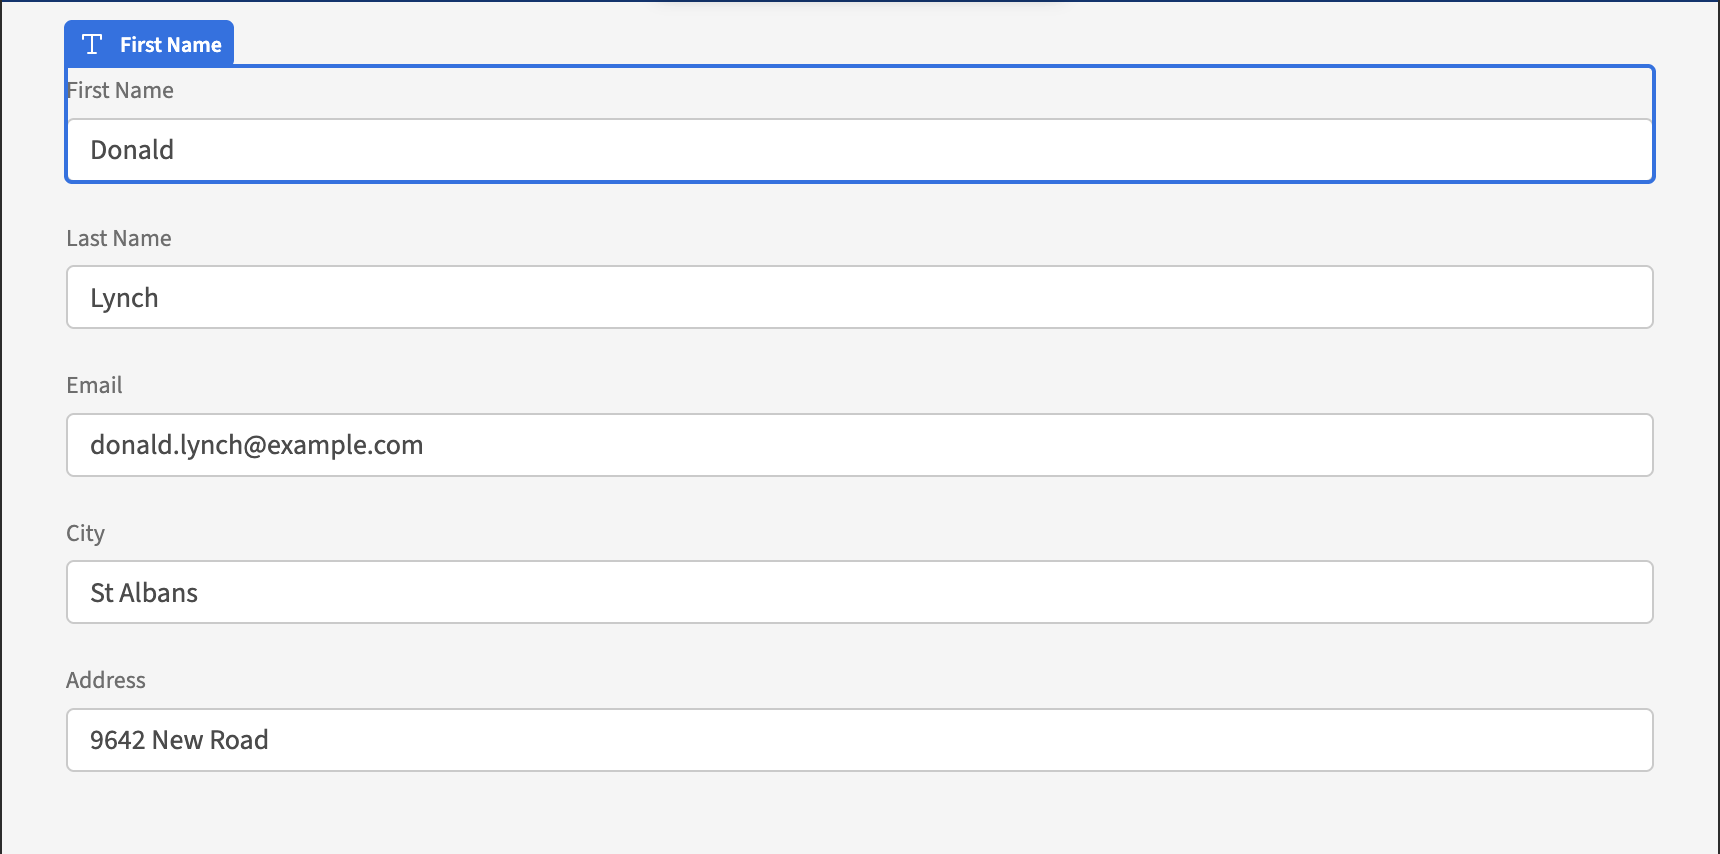The height and width of the screenshot is (854, 1720).
Task: Click the Email field label
Action: (94, 385)
